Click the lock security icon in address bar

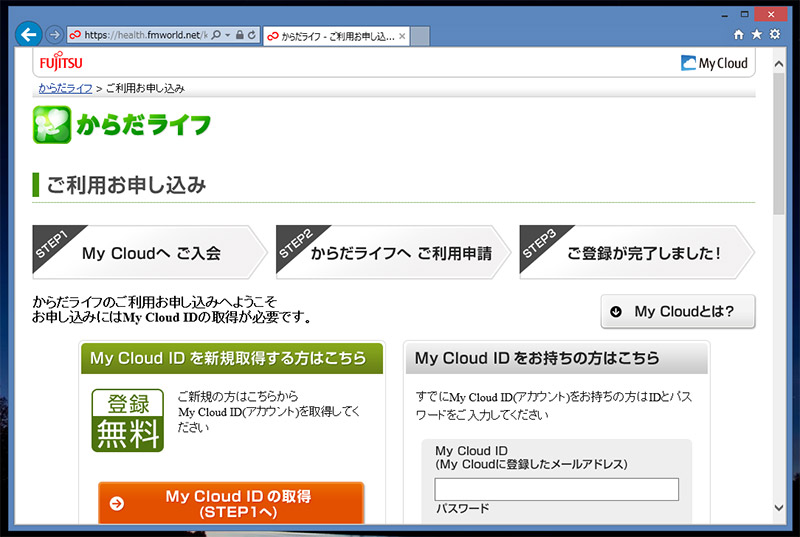tap(239, 35)
